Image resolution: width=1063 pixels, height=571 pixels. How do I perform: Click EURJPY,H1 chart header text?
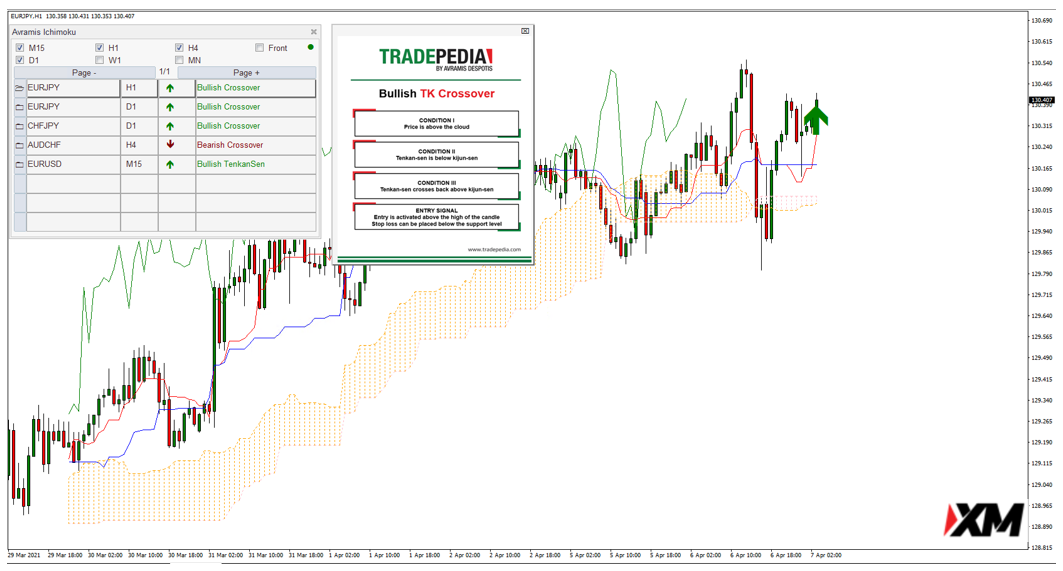(28, 16)
